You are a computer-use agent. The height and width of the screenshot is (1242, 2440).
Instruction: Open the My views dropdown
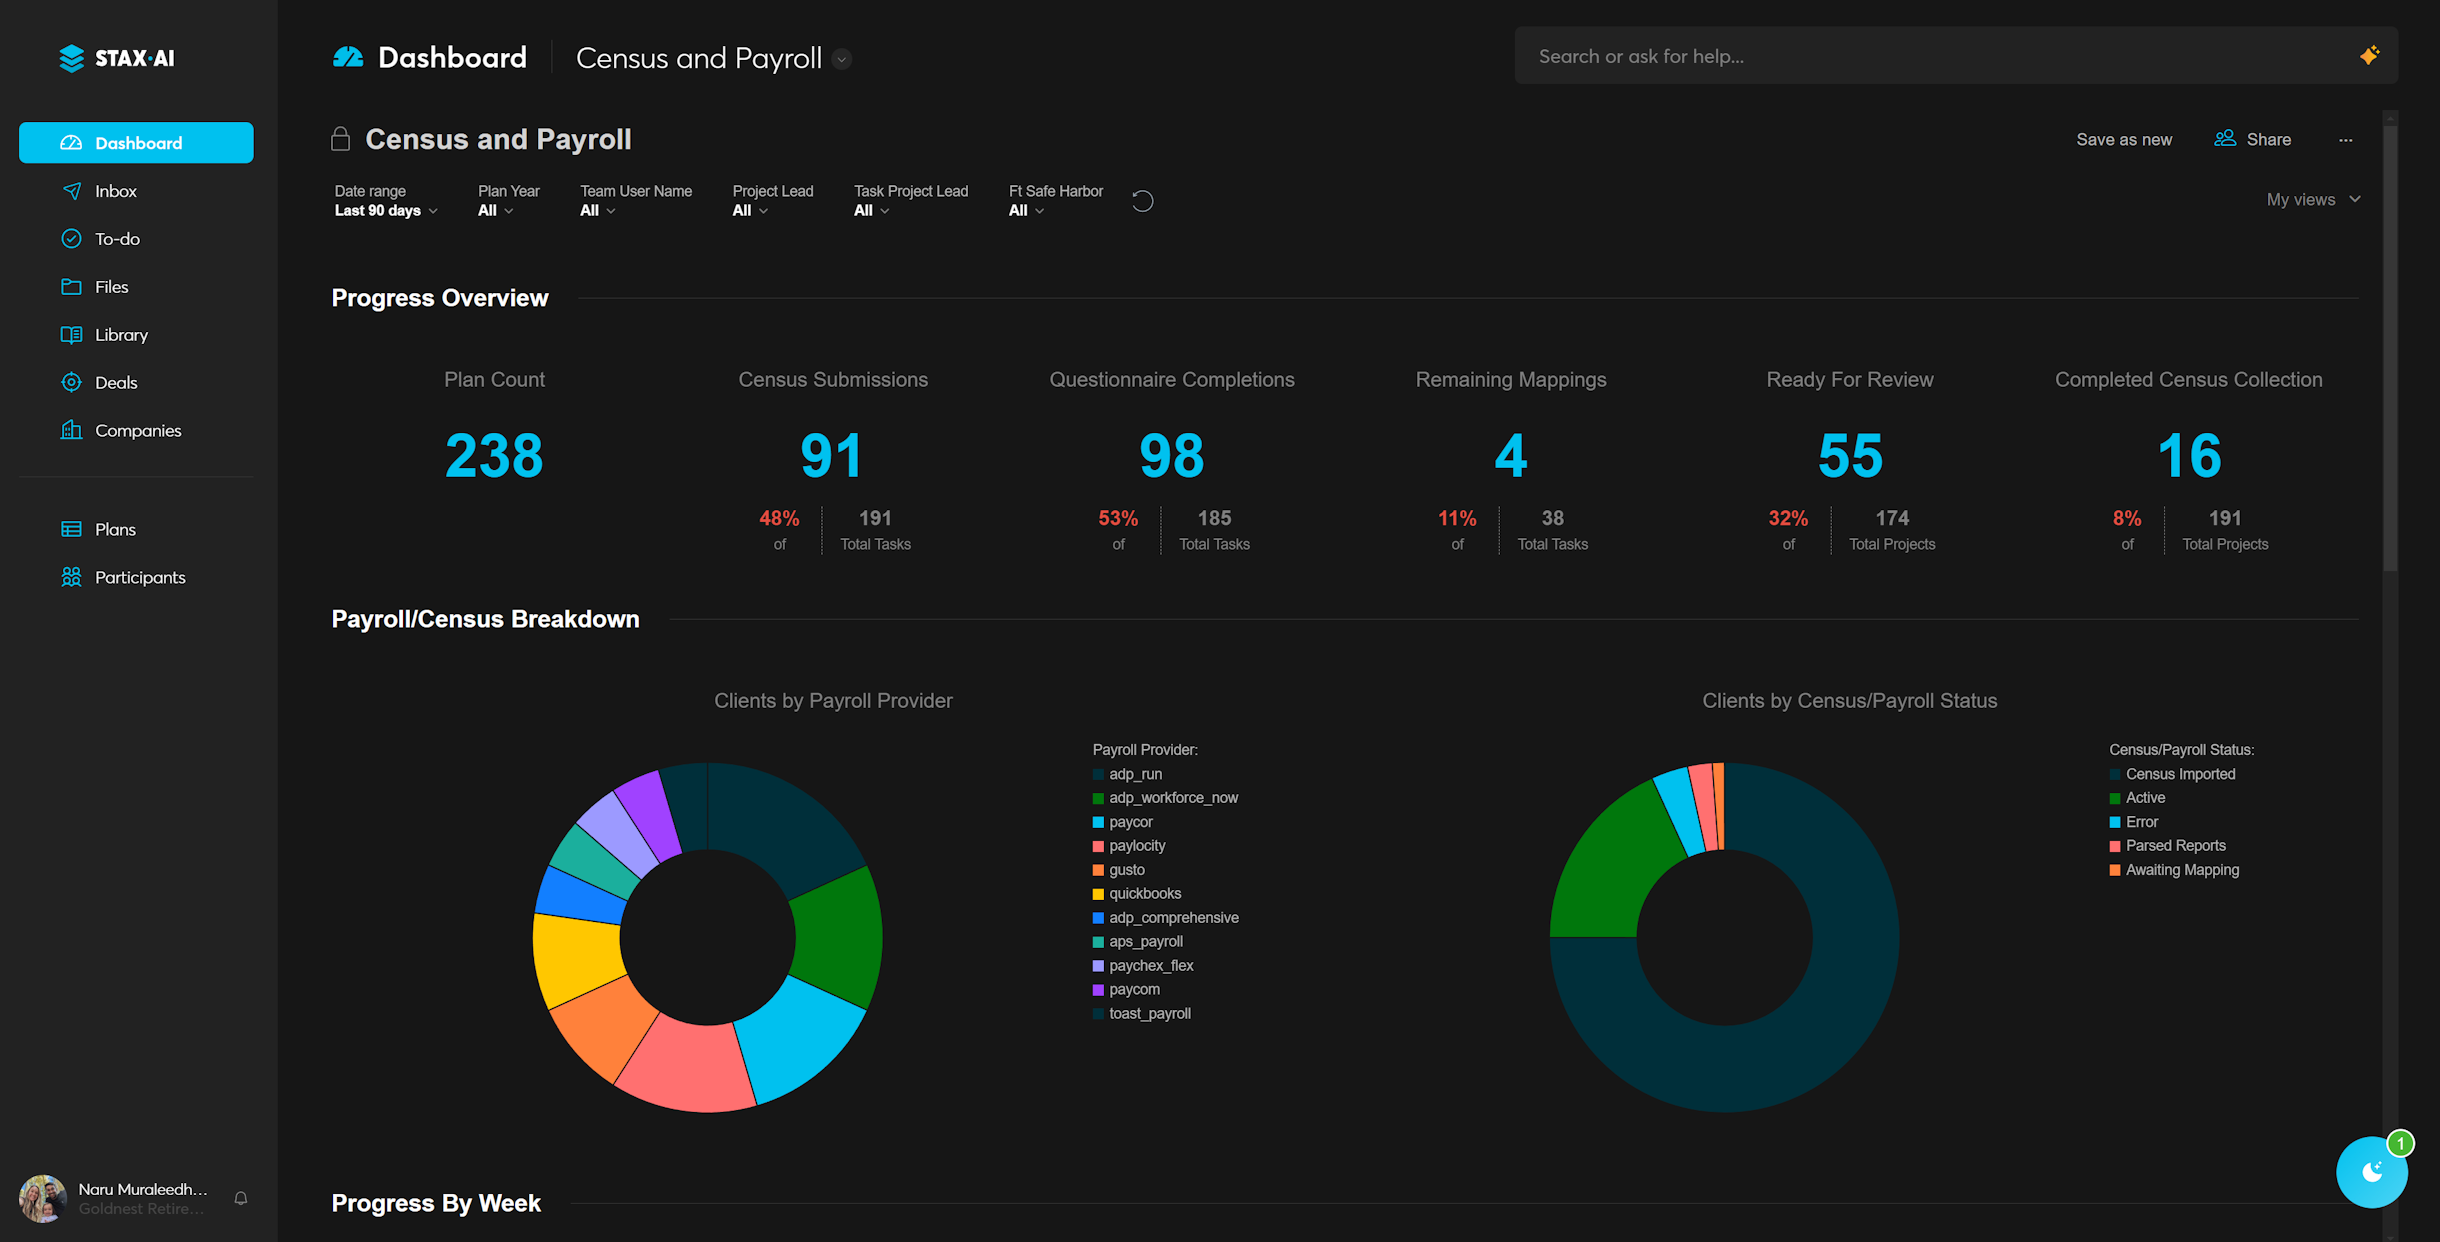[2313, 200]
